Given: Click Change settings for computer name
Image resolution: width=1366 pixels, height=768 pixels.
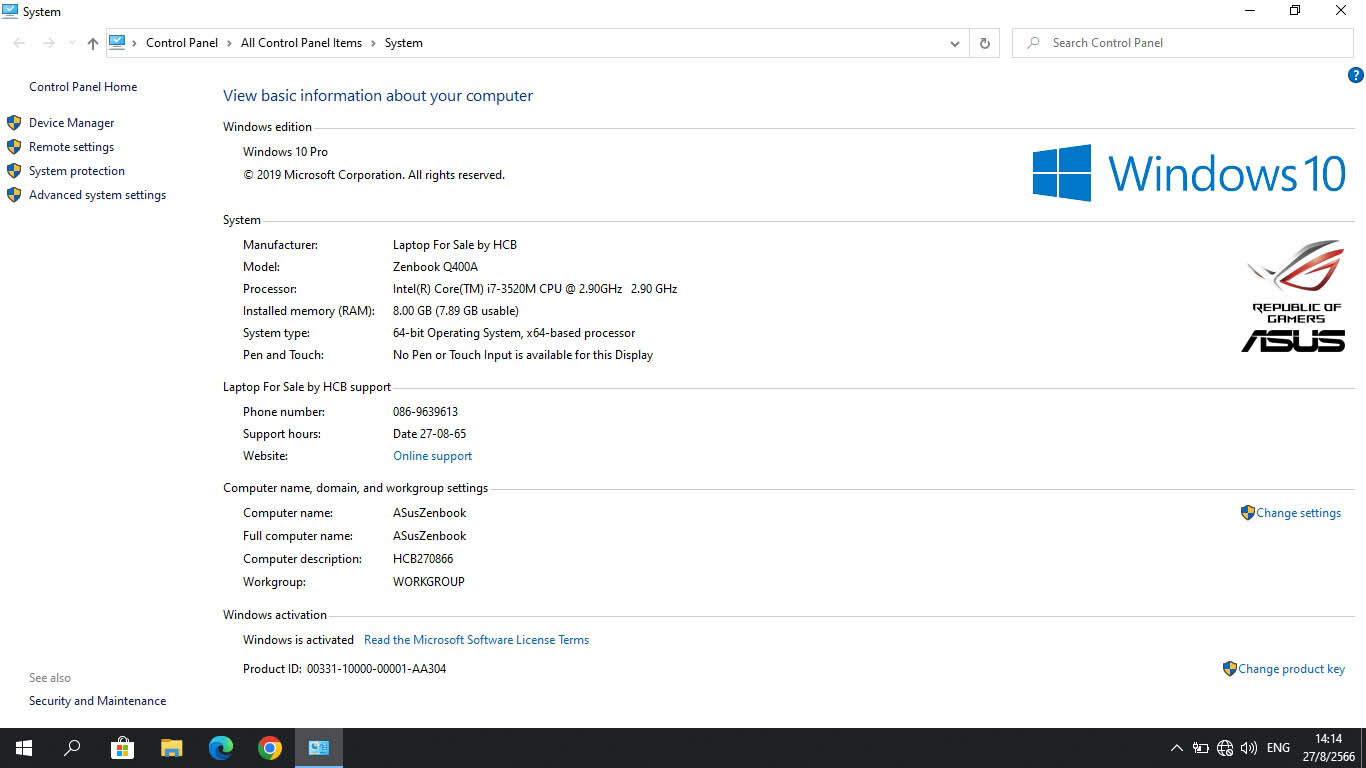Looking at the screenshot, I should pyautogui.click(x=1298, y=513).
